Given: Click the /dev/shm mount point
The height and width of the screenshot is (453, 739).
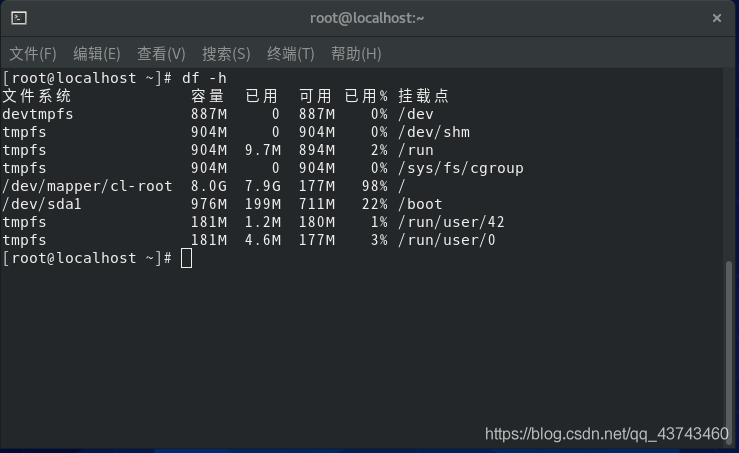Looking at the screenshot, I should (434, 132).
